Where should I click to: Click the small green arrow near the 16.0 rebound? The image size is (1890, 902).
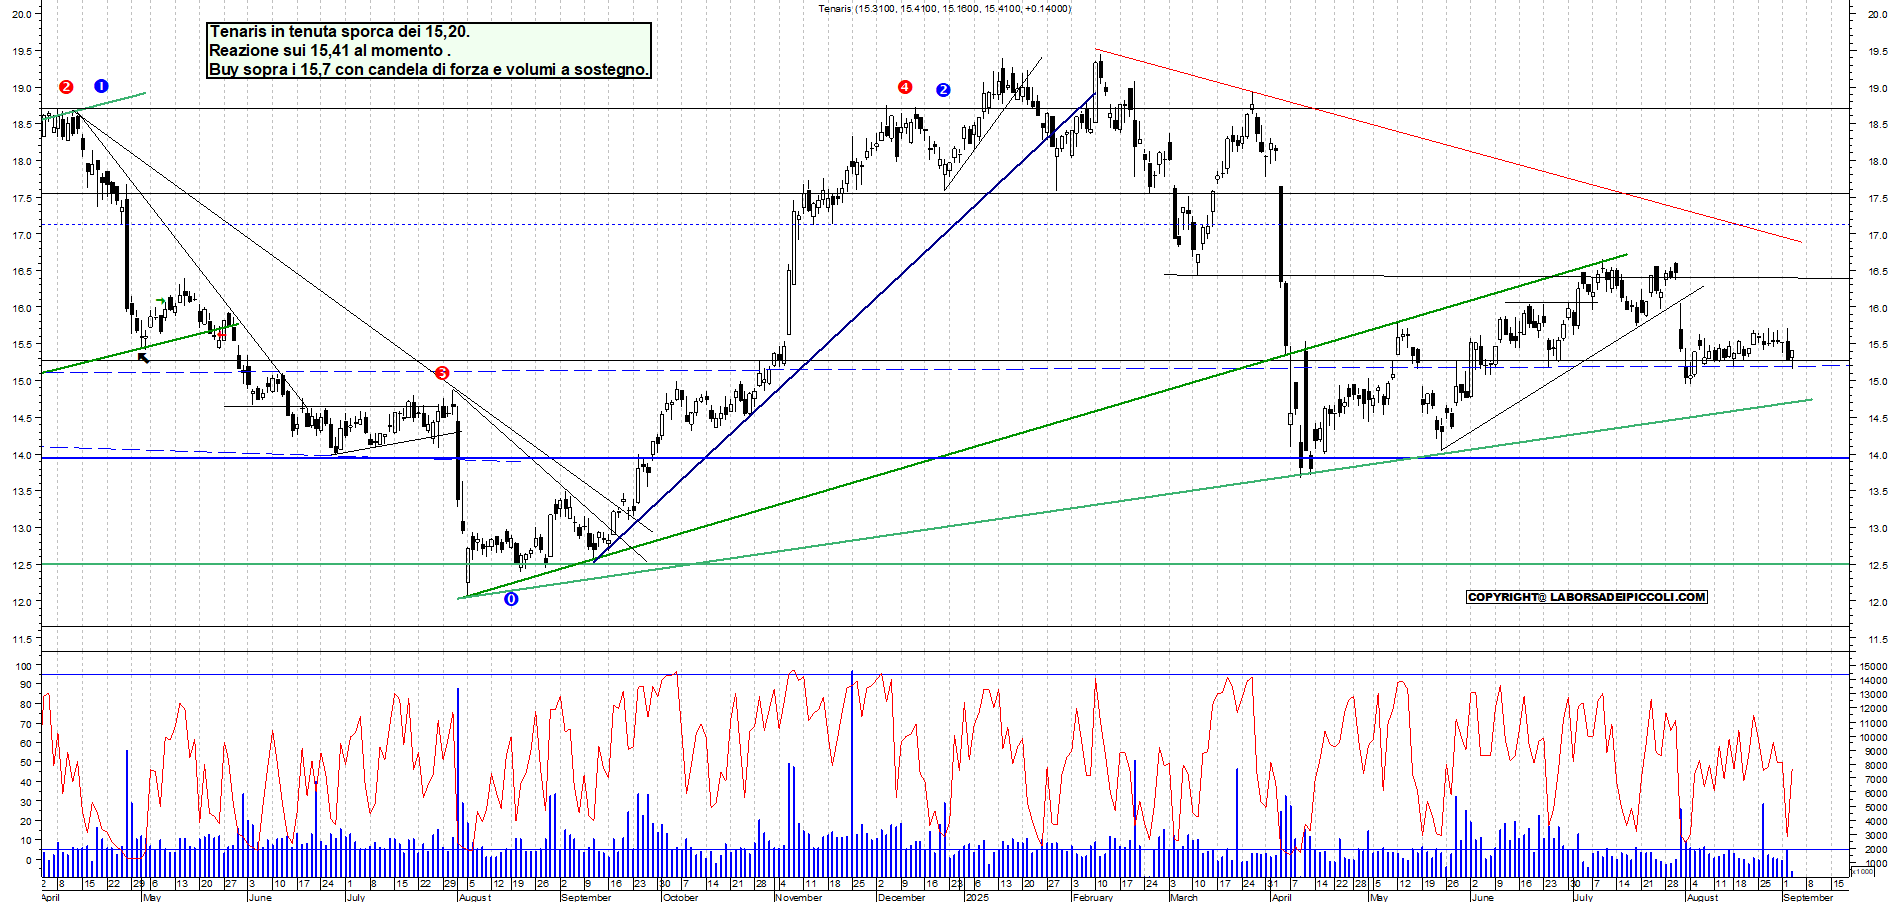pyautogui.click(x=161, y=300)
